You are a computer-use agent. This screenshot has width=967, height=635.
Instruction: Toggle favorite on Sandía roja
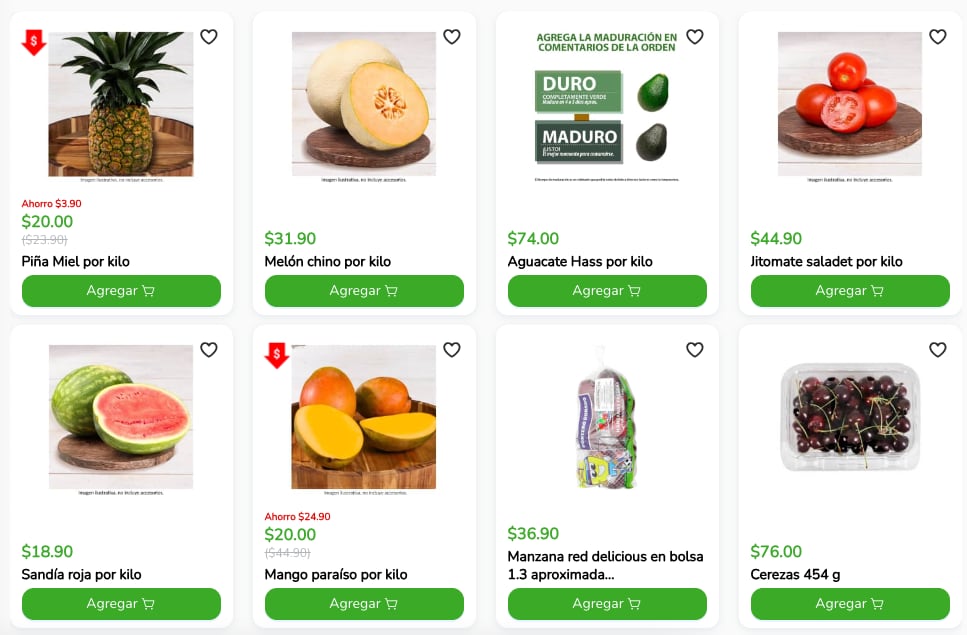(x=208, y=350)
